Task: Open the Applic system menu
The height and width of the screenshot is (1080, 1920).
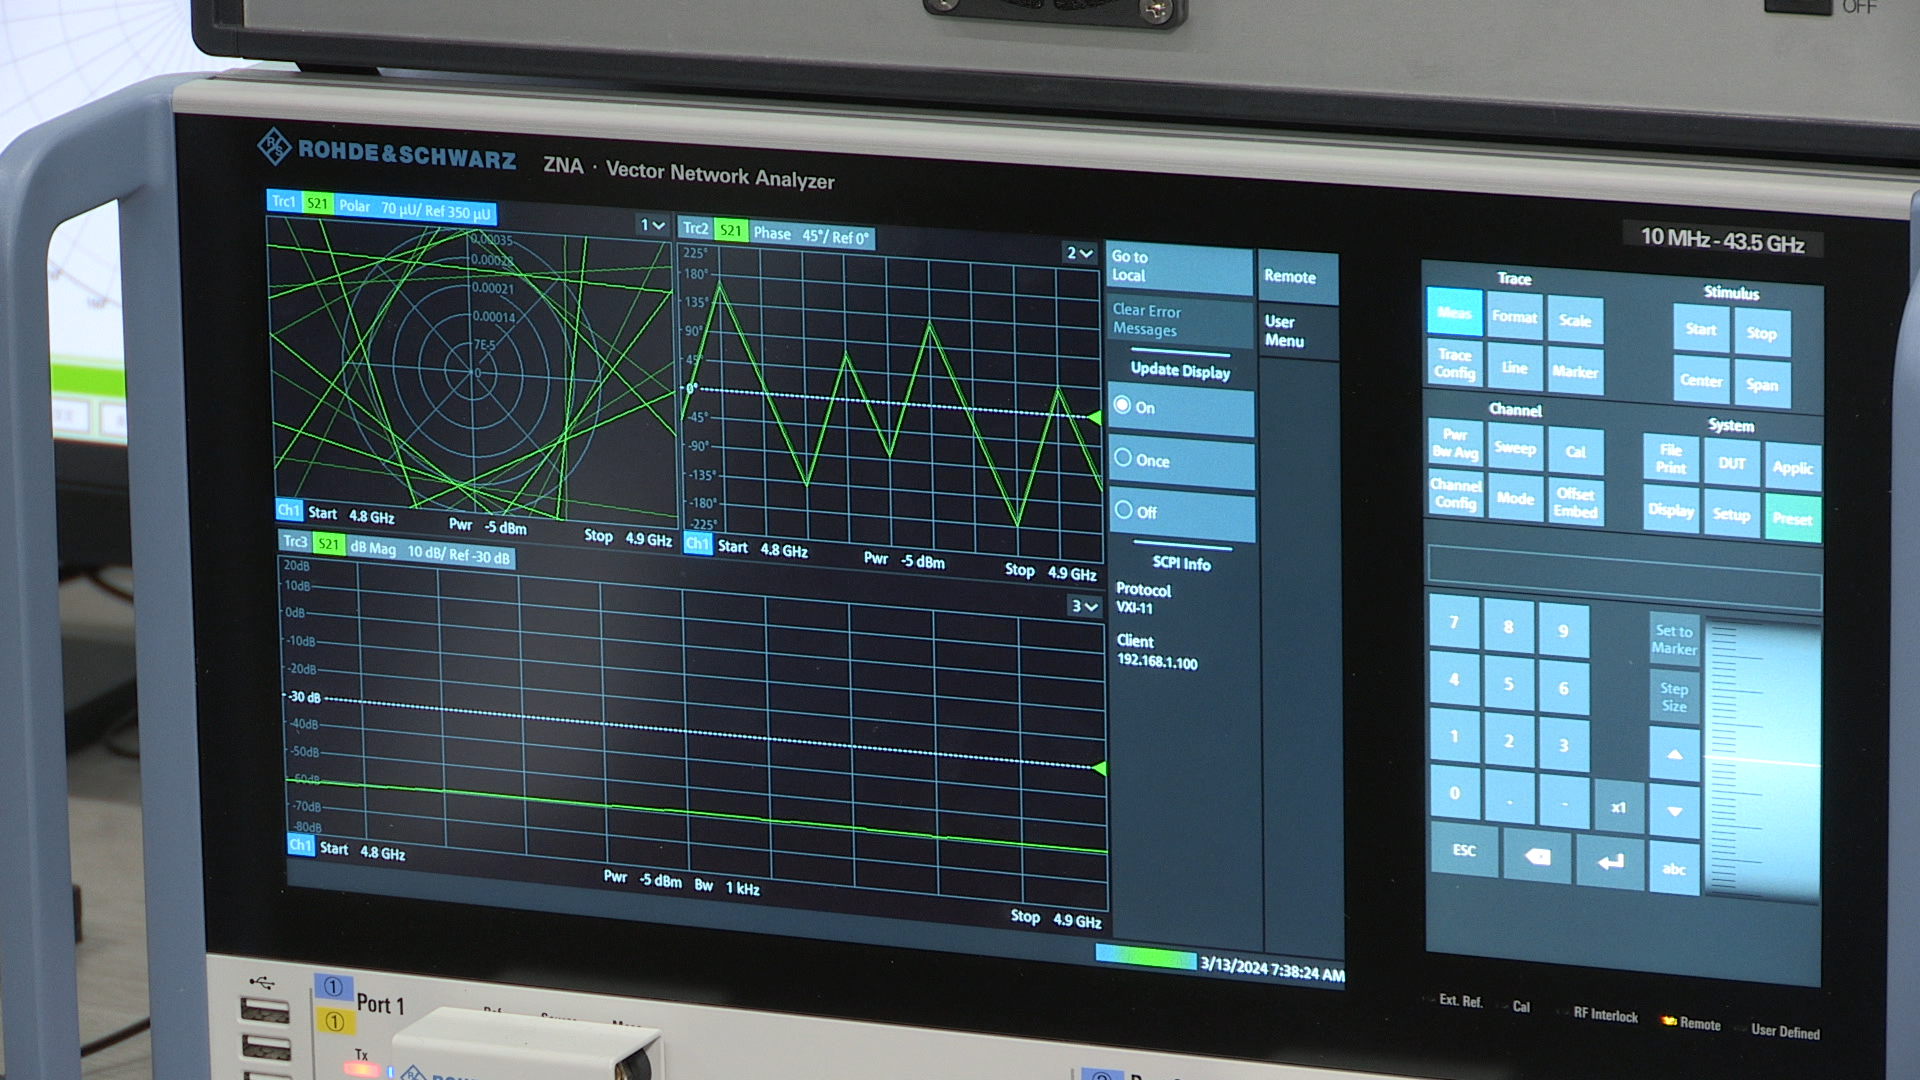Action: 1792,467
